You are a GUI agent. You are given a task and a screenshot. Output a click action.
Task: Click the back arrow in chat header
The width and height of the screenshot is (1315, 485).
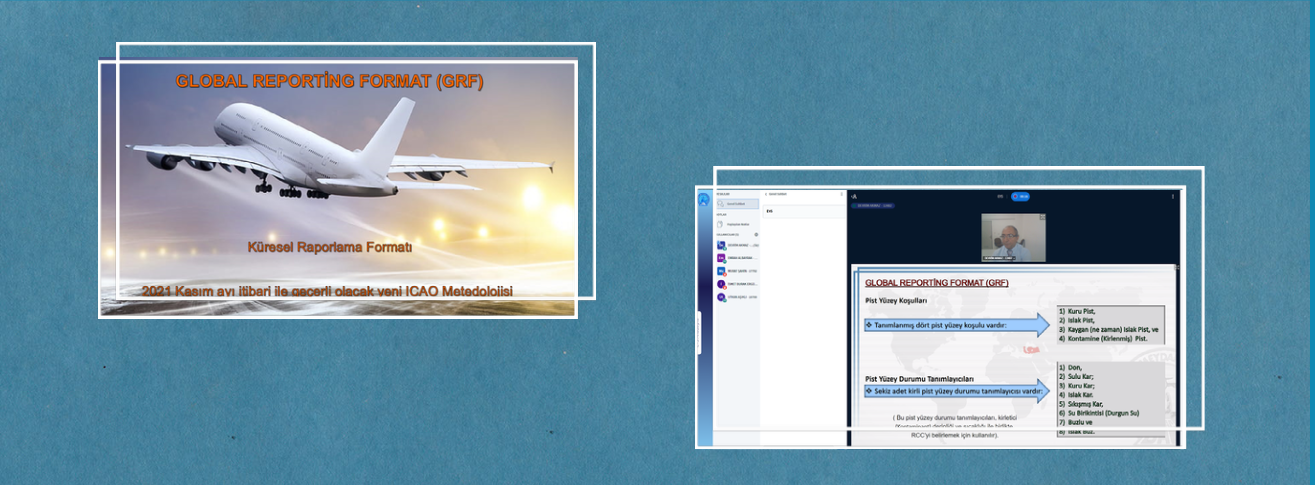point(766,194)
